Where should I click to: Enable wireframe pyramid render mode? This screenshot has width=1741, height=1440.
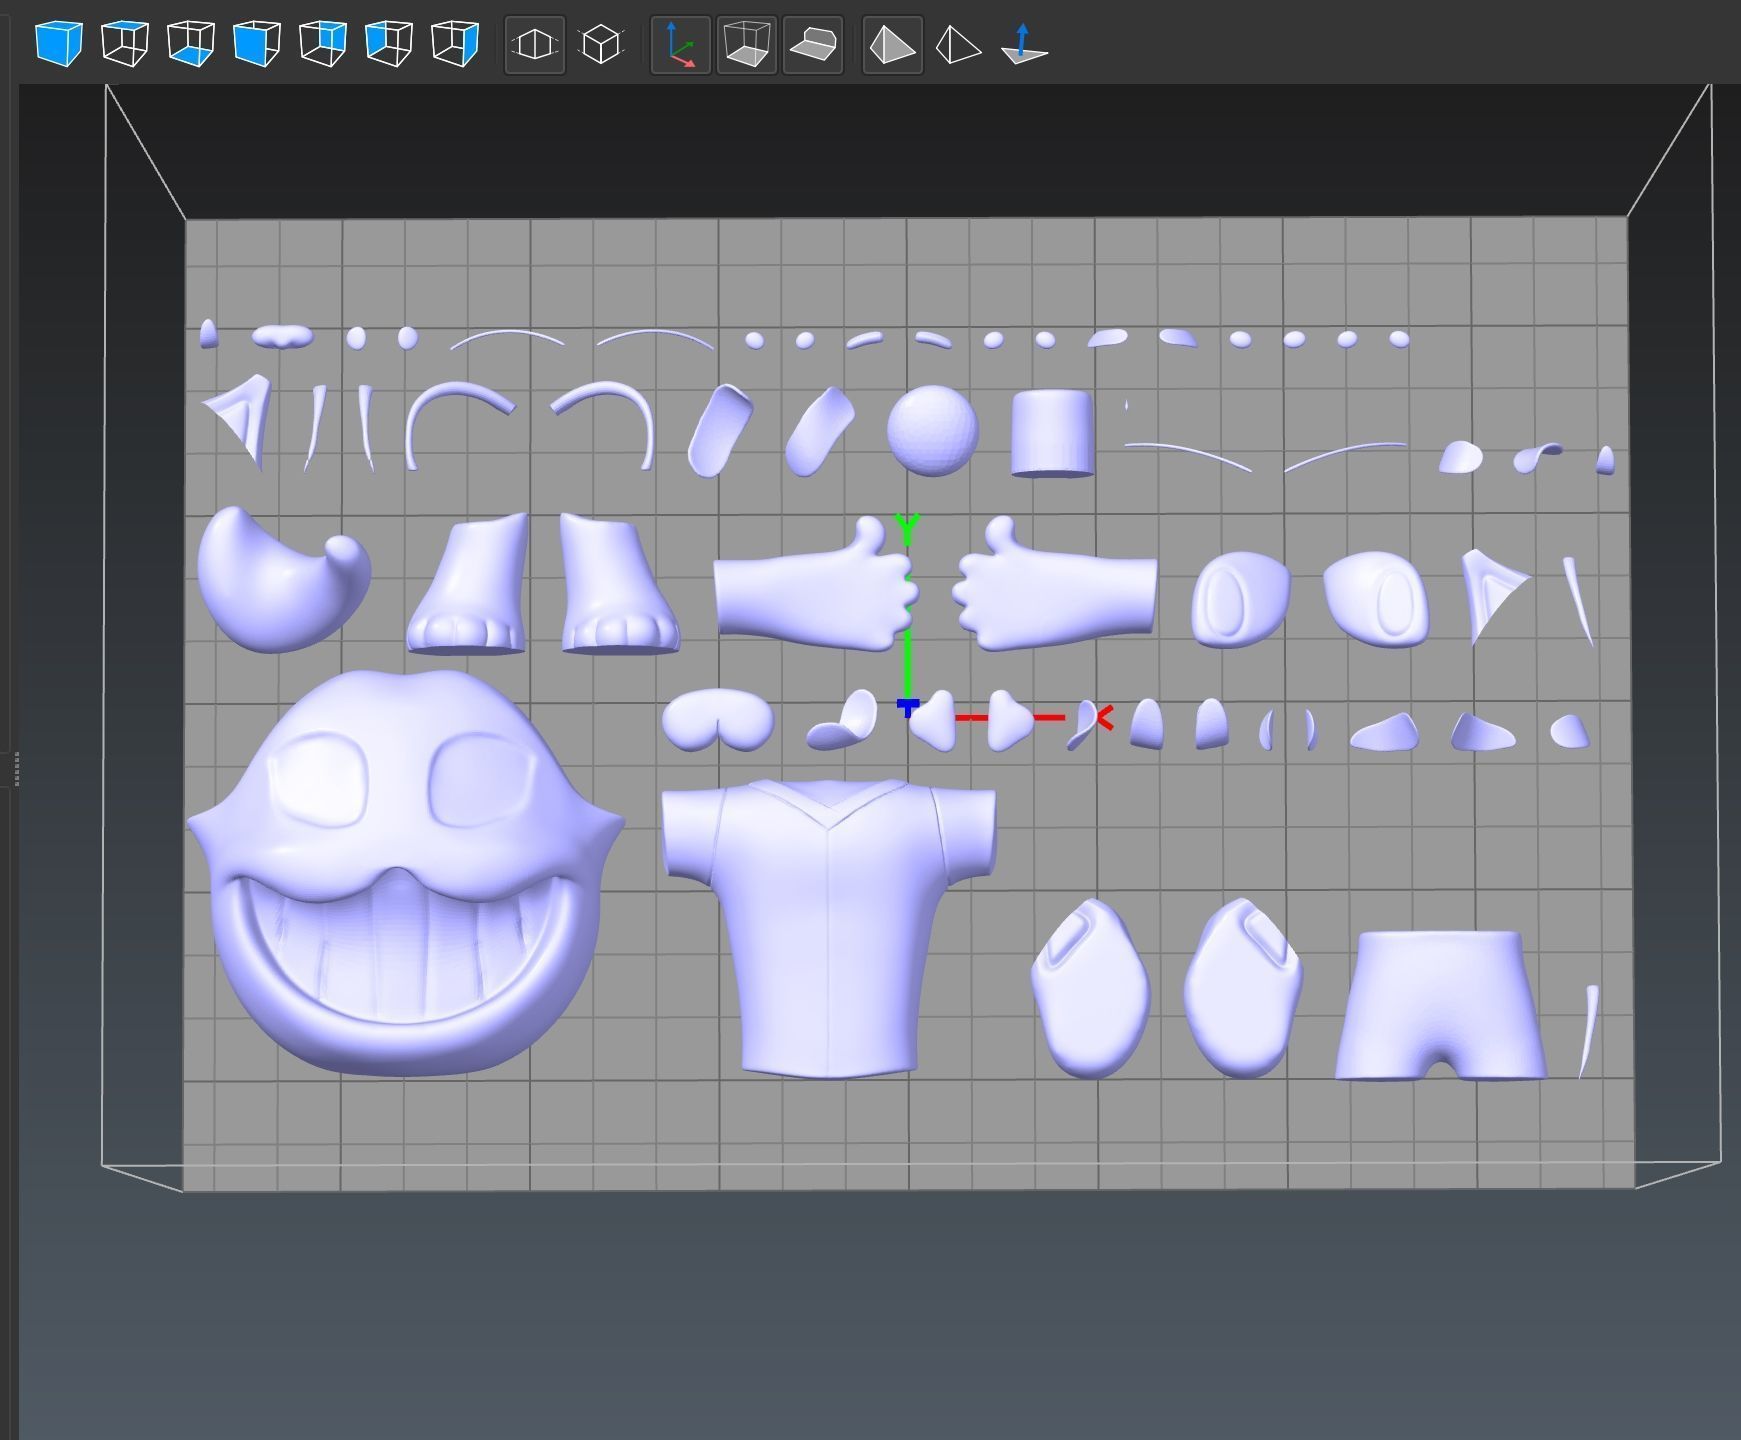958,45
